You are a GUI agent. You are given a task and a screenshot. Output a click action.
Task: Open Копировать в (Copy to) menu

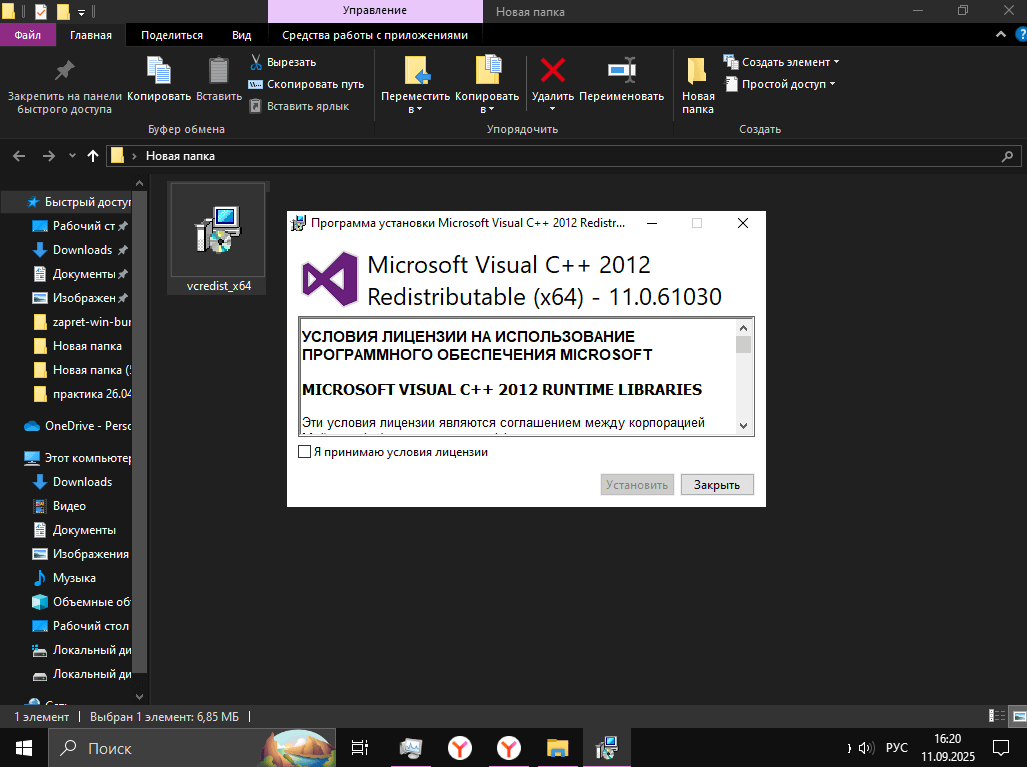pos(487,84)
